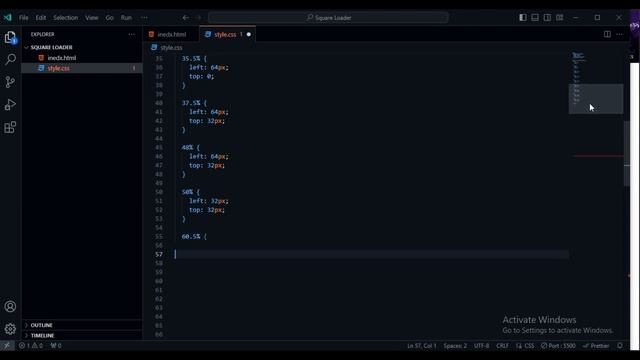Click the 37.5% keyframe selector line

click(194, 103)
